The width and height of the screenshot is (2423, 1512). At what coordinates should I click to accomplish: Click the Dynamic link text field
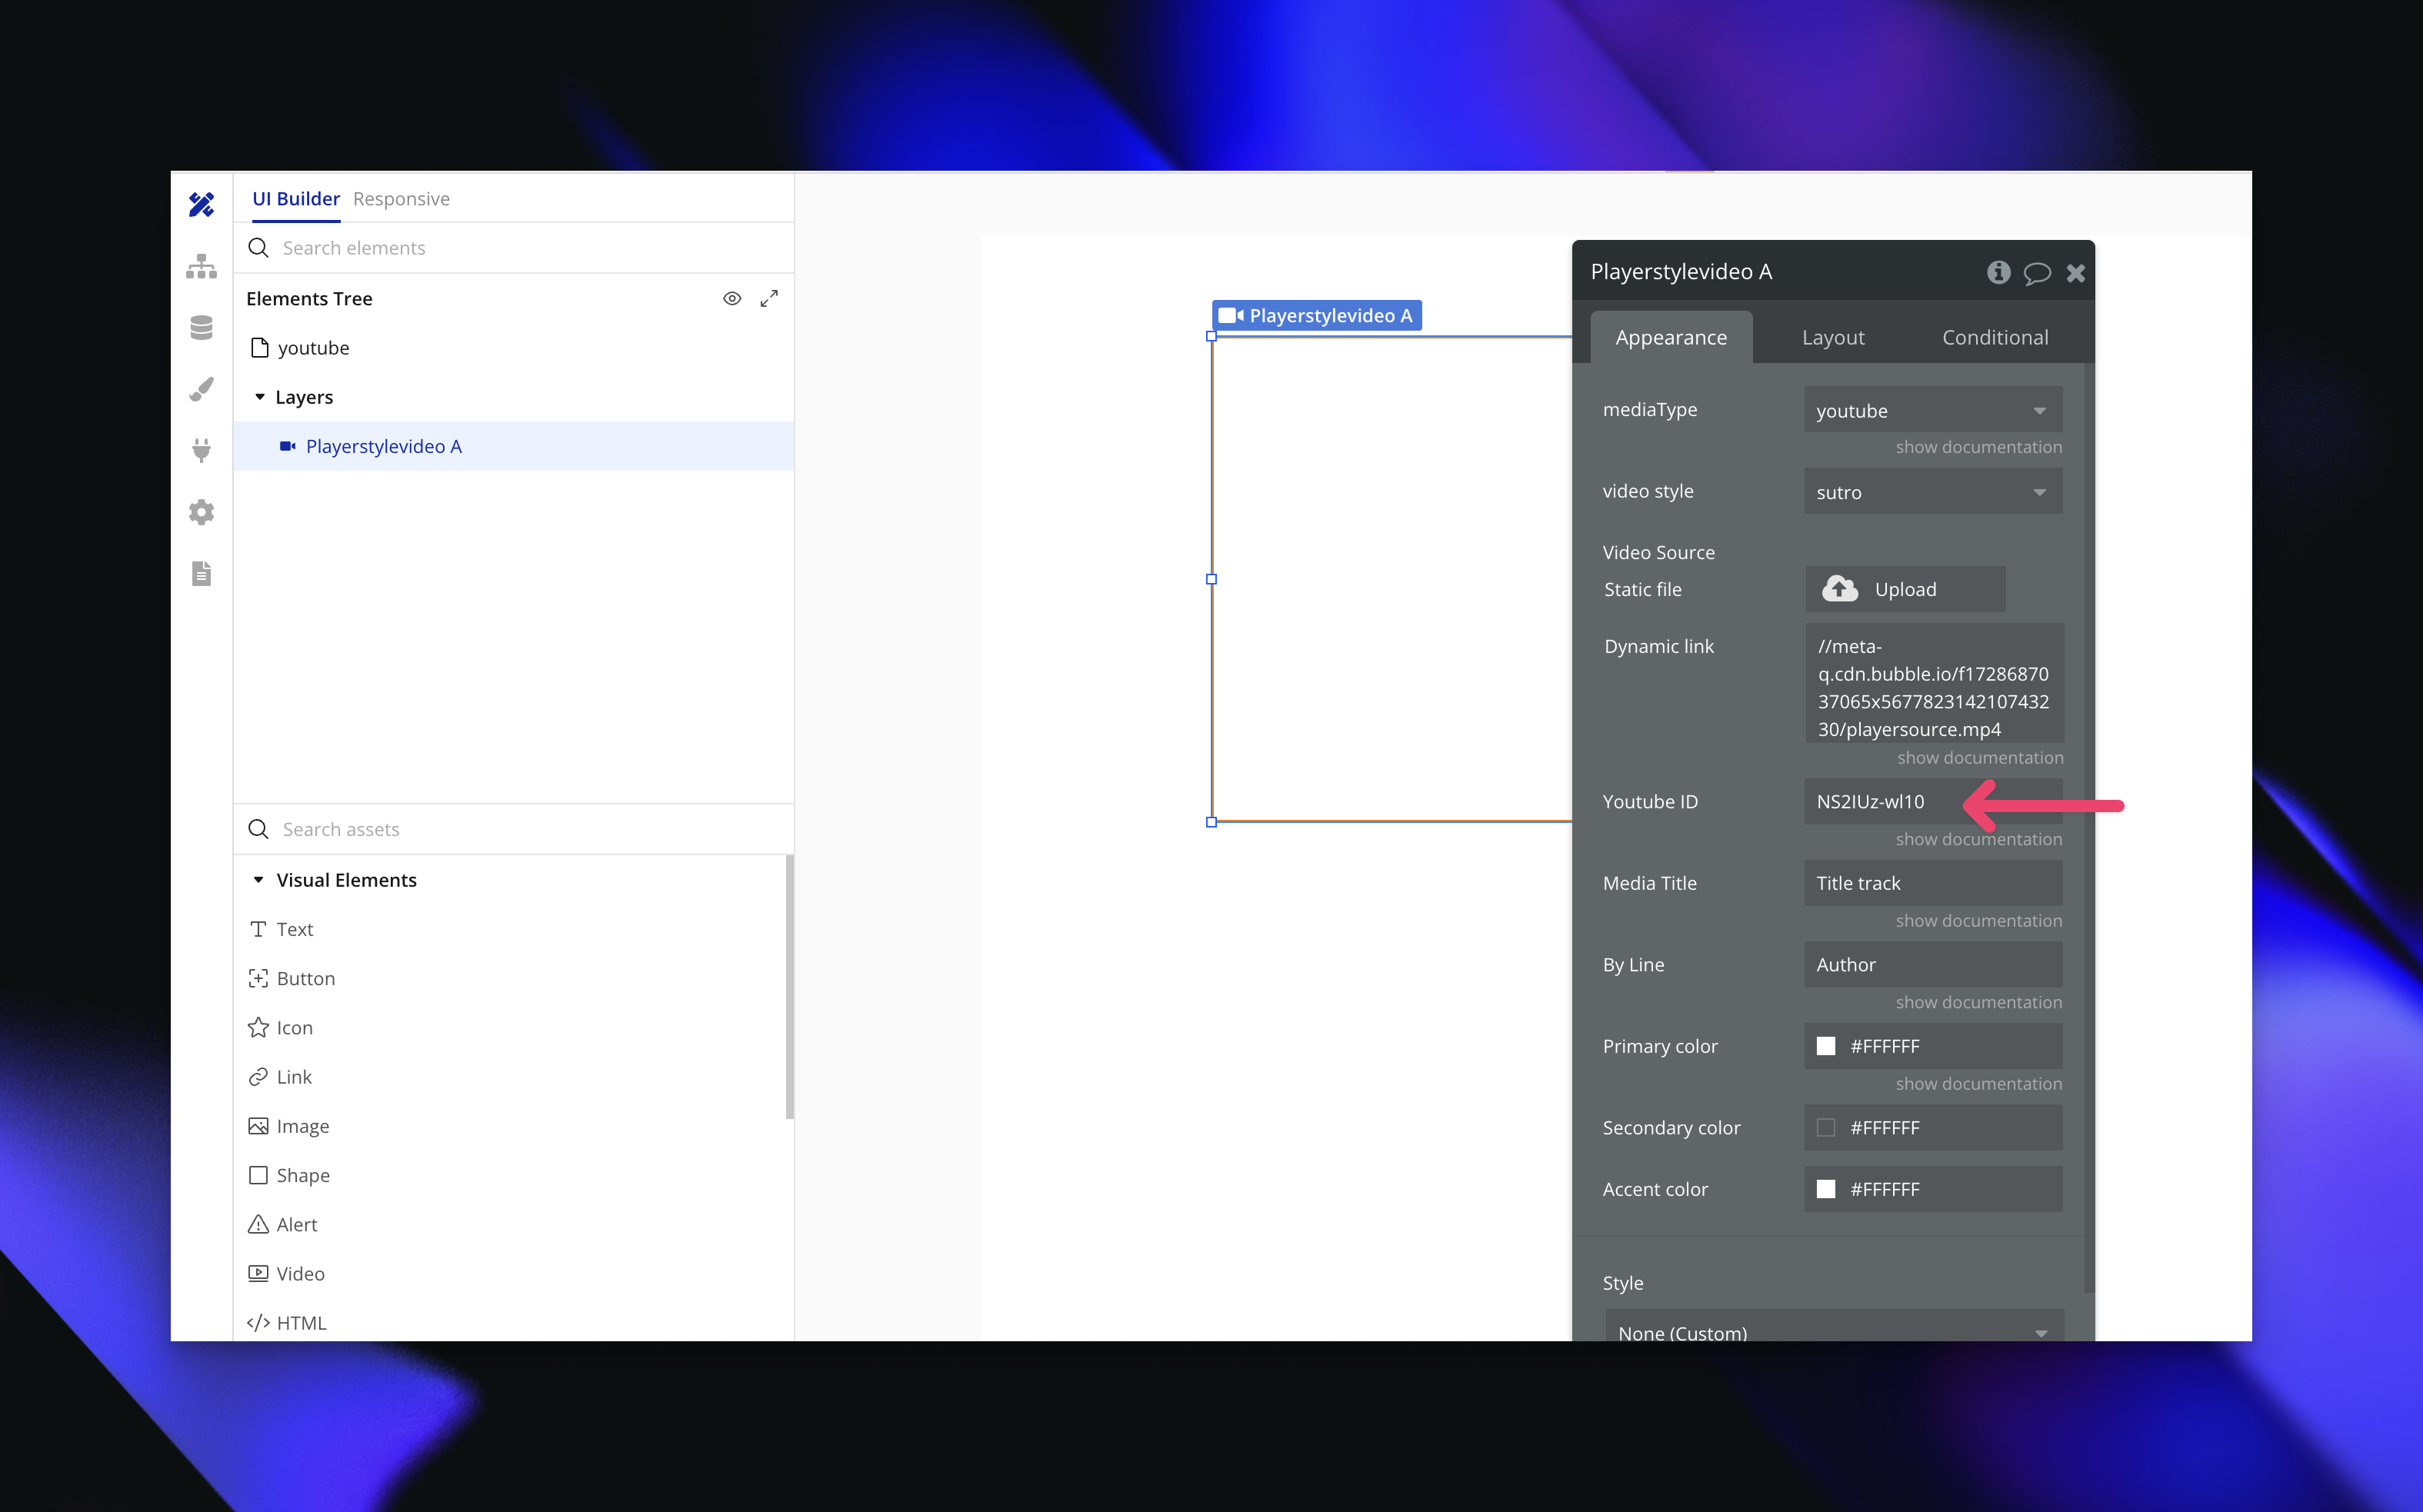click(x=1935, y=683)
